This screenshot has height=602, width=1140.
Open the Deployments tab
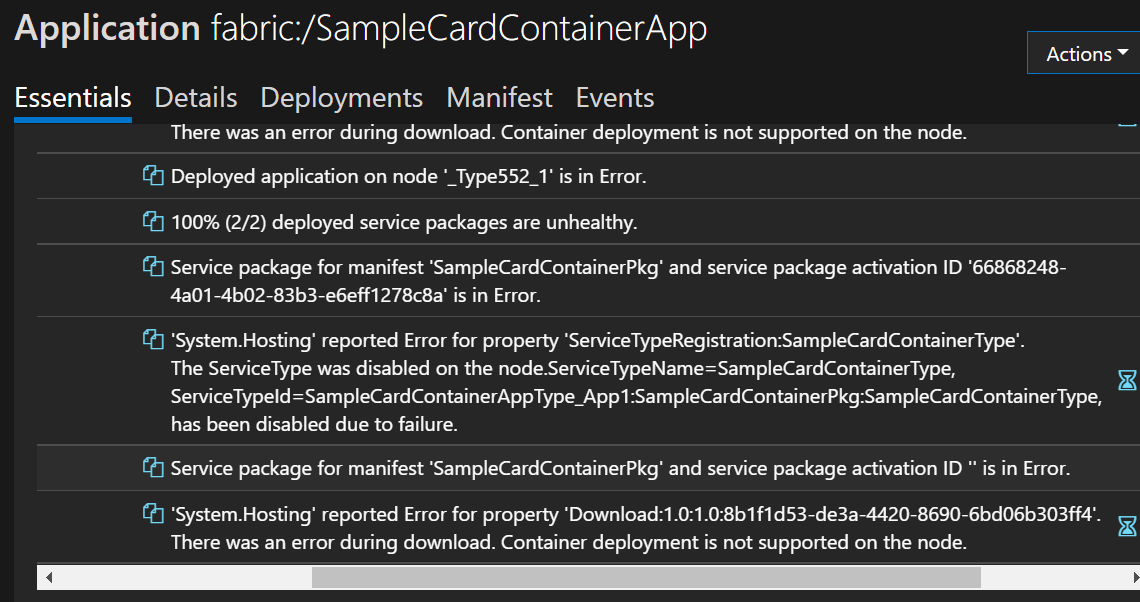pyautogui.click(x=341, y=98)
